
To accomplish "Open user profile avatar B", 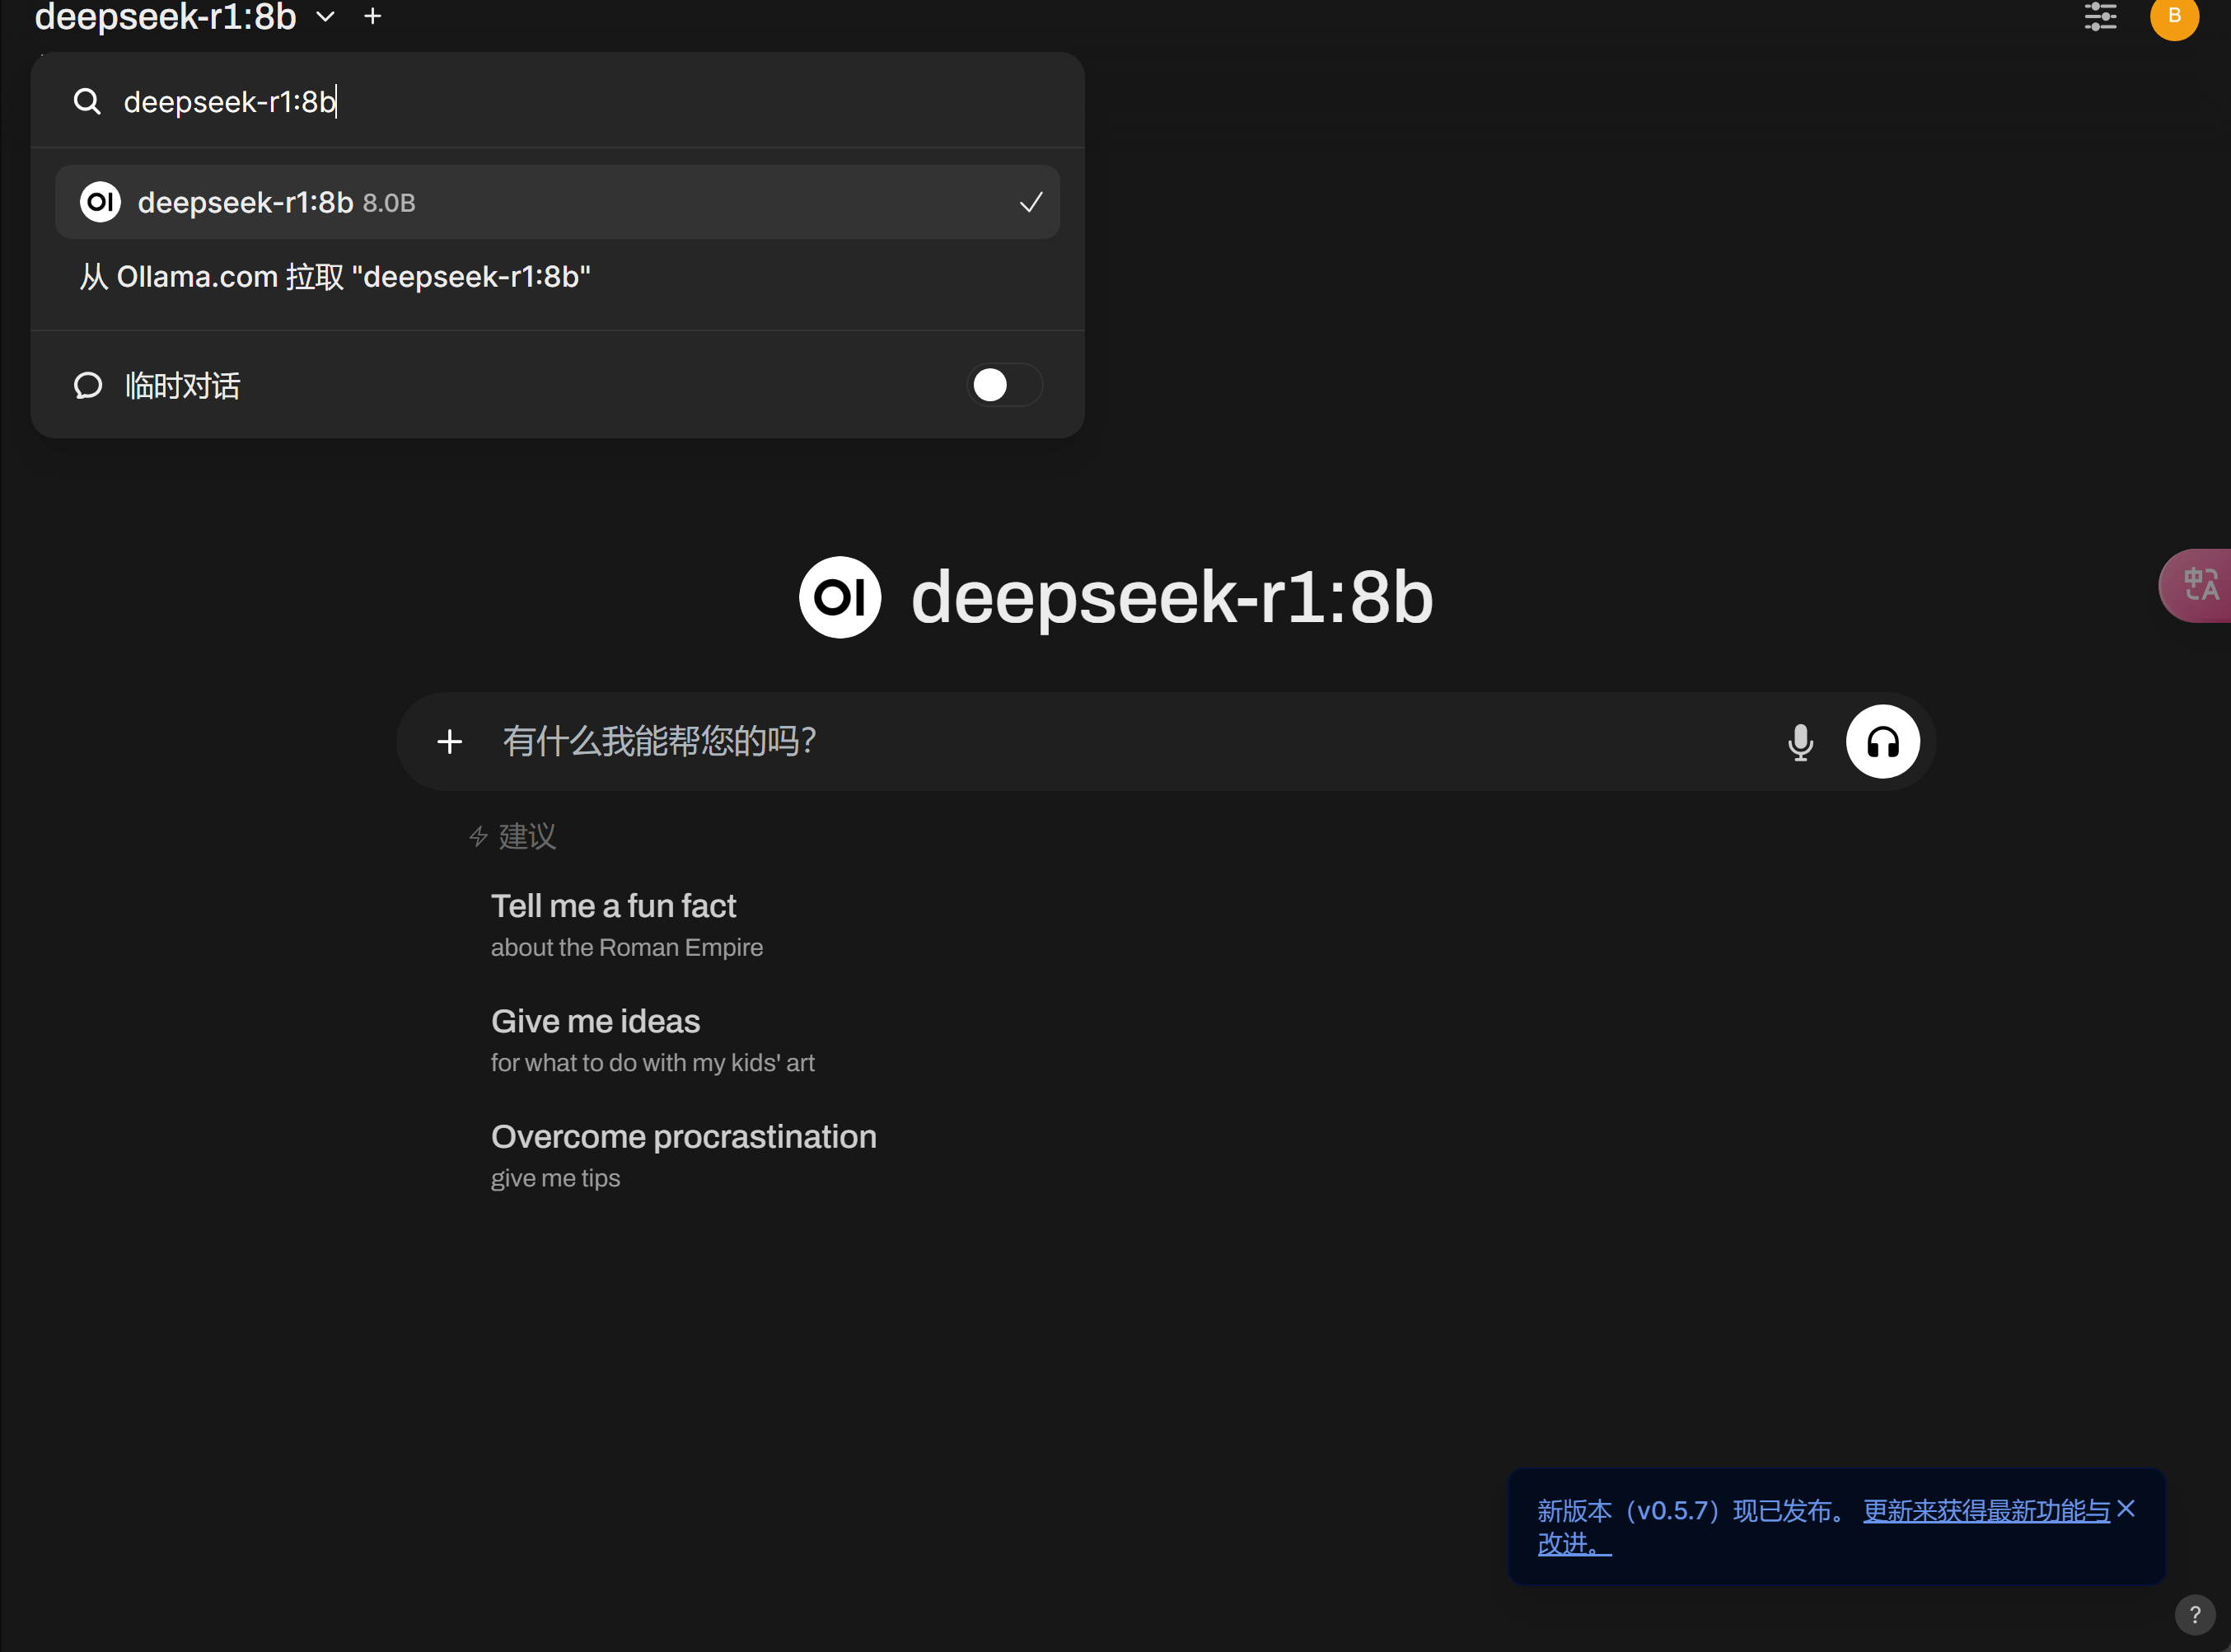I will pos(2174,16).
